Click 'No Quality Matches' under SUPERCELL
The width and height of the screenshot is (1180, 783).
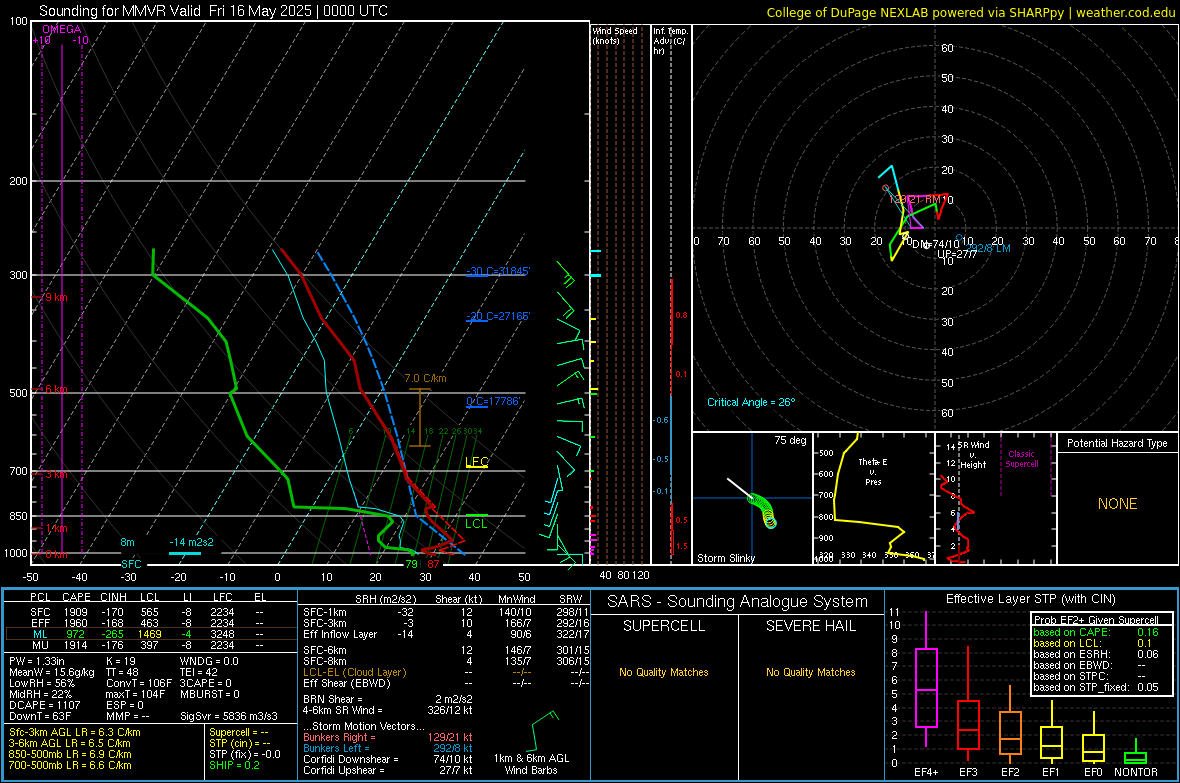[x=664, y=672]
